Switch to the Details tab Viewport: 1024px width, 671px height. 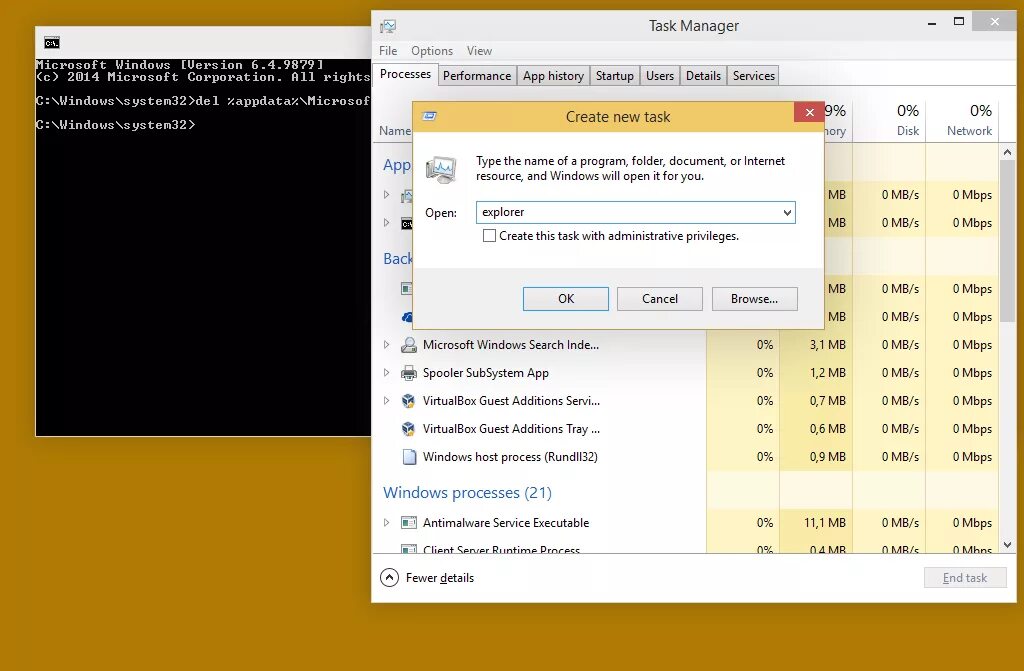pyautogui.click(x=703, y=76)
